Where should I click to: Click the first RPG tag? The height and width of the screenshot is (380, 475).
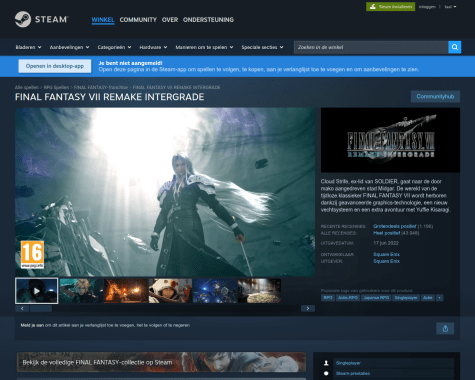point(328,298)
